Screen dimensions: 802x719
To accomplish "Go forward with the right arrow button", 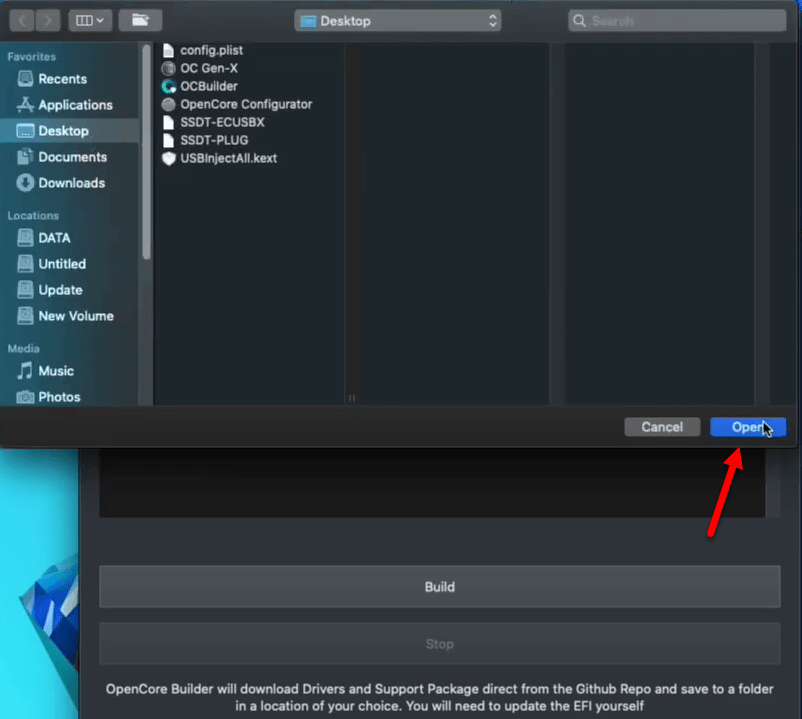I will pyautogui.click(x=48, y=21).
